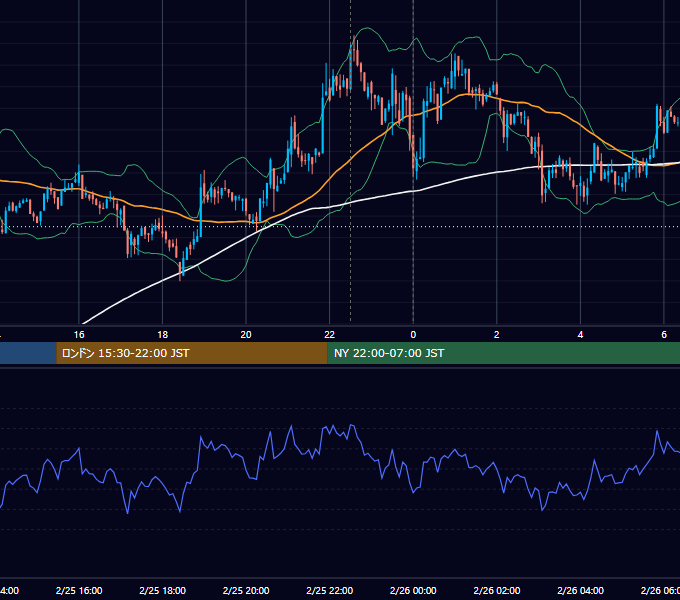Click the 2/26 00:00 time label
The image size is (680, 600).
tap(413, 590)
